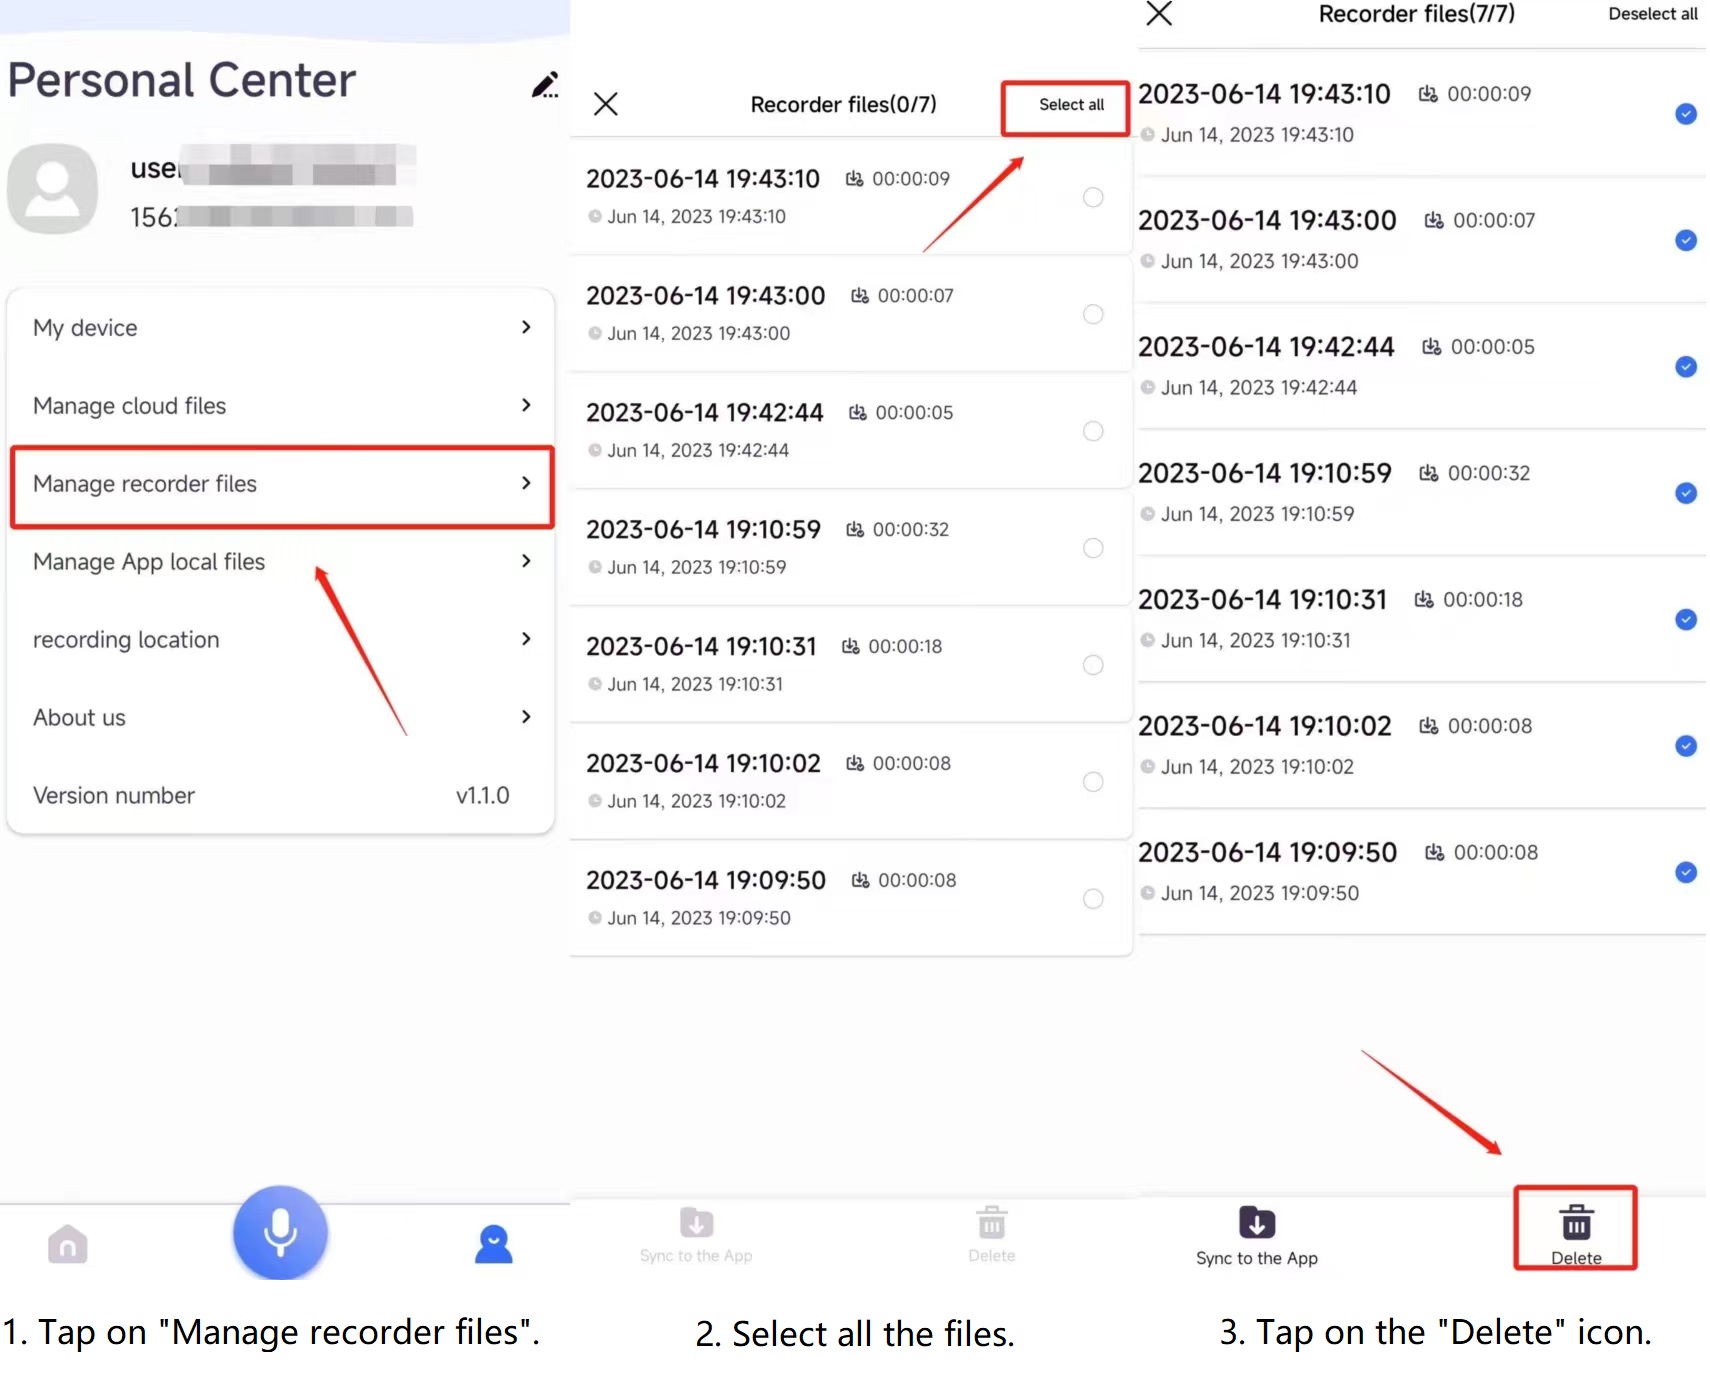Image resolution: width=1710 pixels, height=1392 pixels.
Task: Tap the dark Sync to the App icon
Action: (x=1257, y=1222)
